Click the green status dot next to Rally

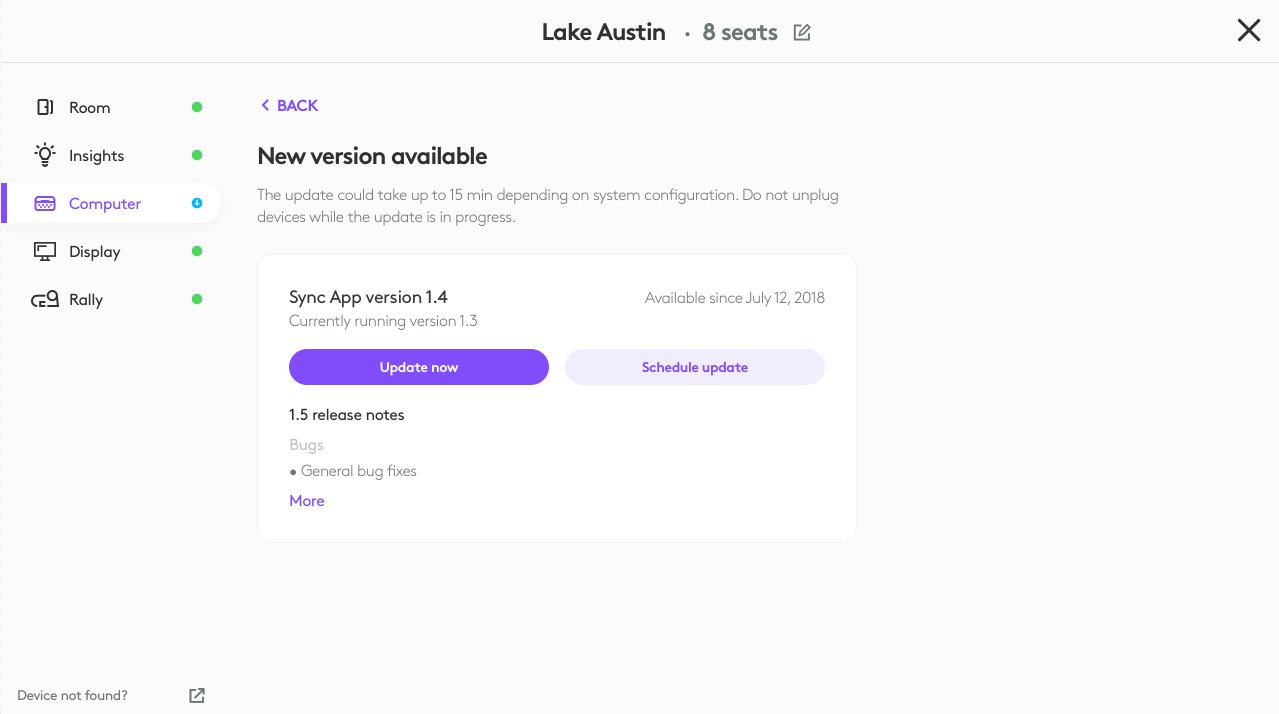tap(197, 299)
